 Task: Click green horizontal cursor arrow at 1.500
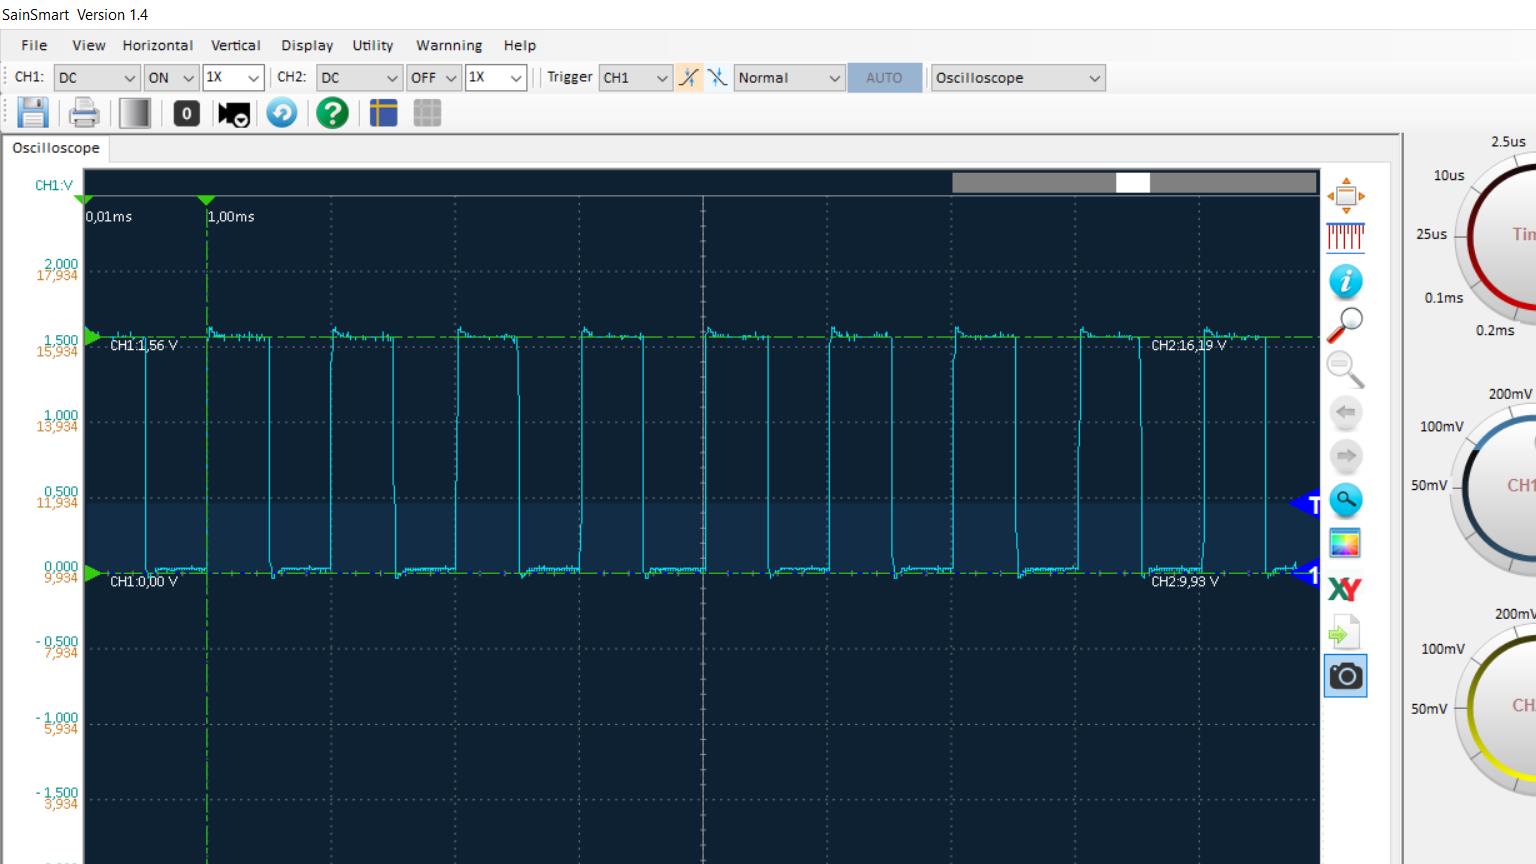92,336
